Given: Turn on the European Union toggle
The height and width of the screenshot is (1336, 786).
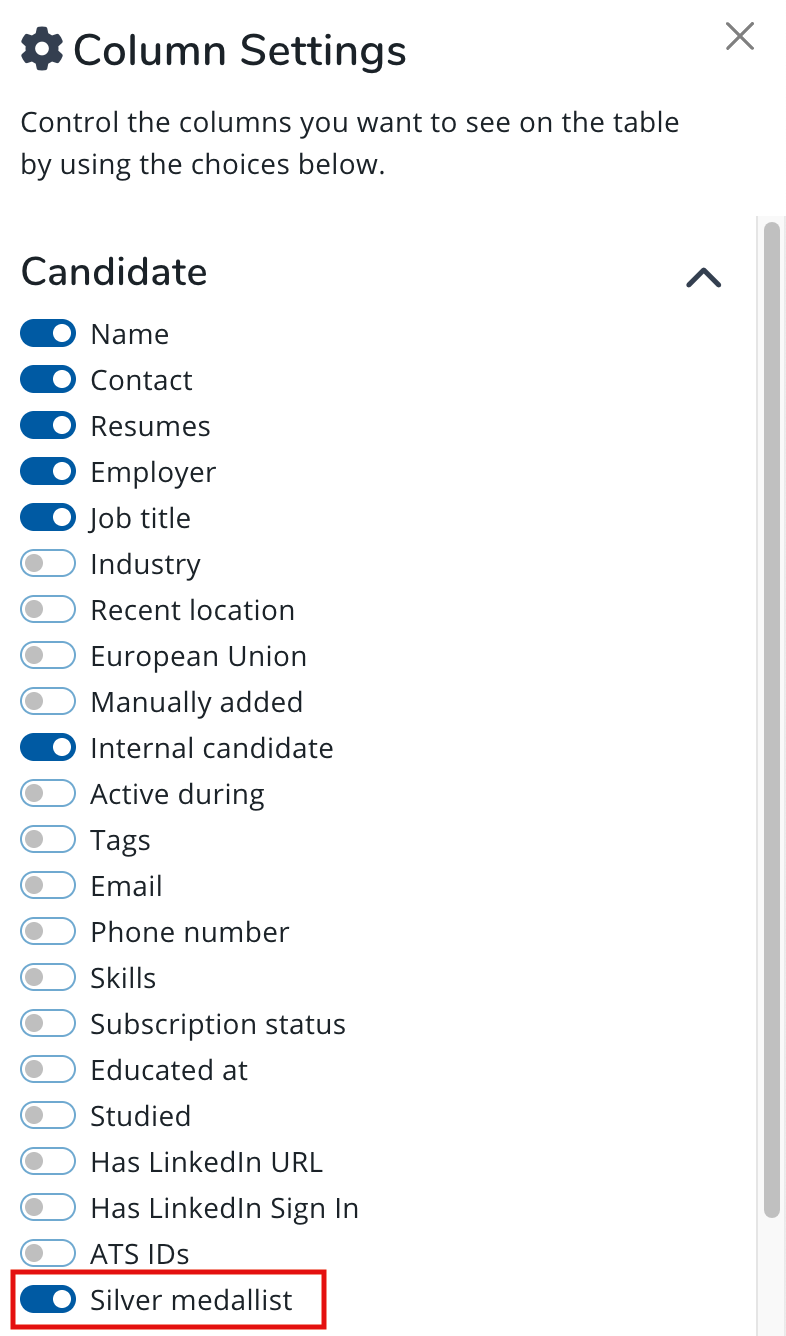Looking at the screenshot, I should 48,656.
